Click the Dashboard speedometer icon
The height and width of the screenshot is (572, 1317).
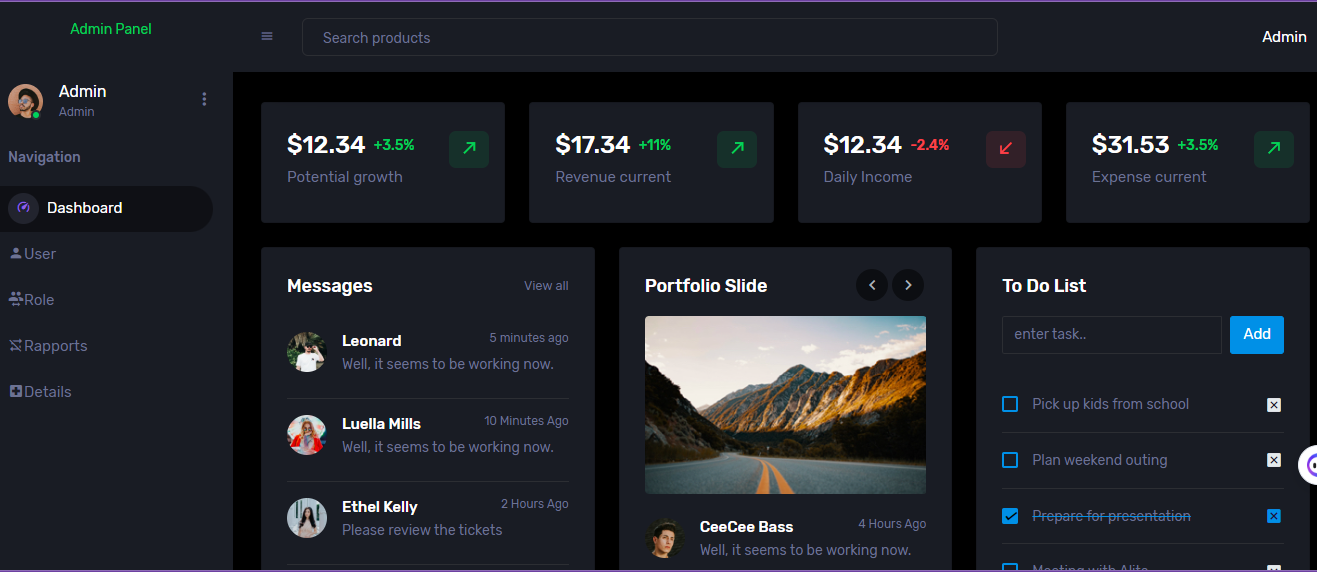pyautogui.click(x=23, y=208)
